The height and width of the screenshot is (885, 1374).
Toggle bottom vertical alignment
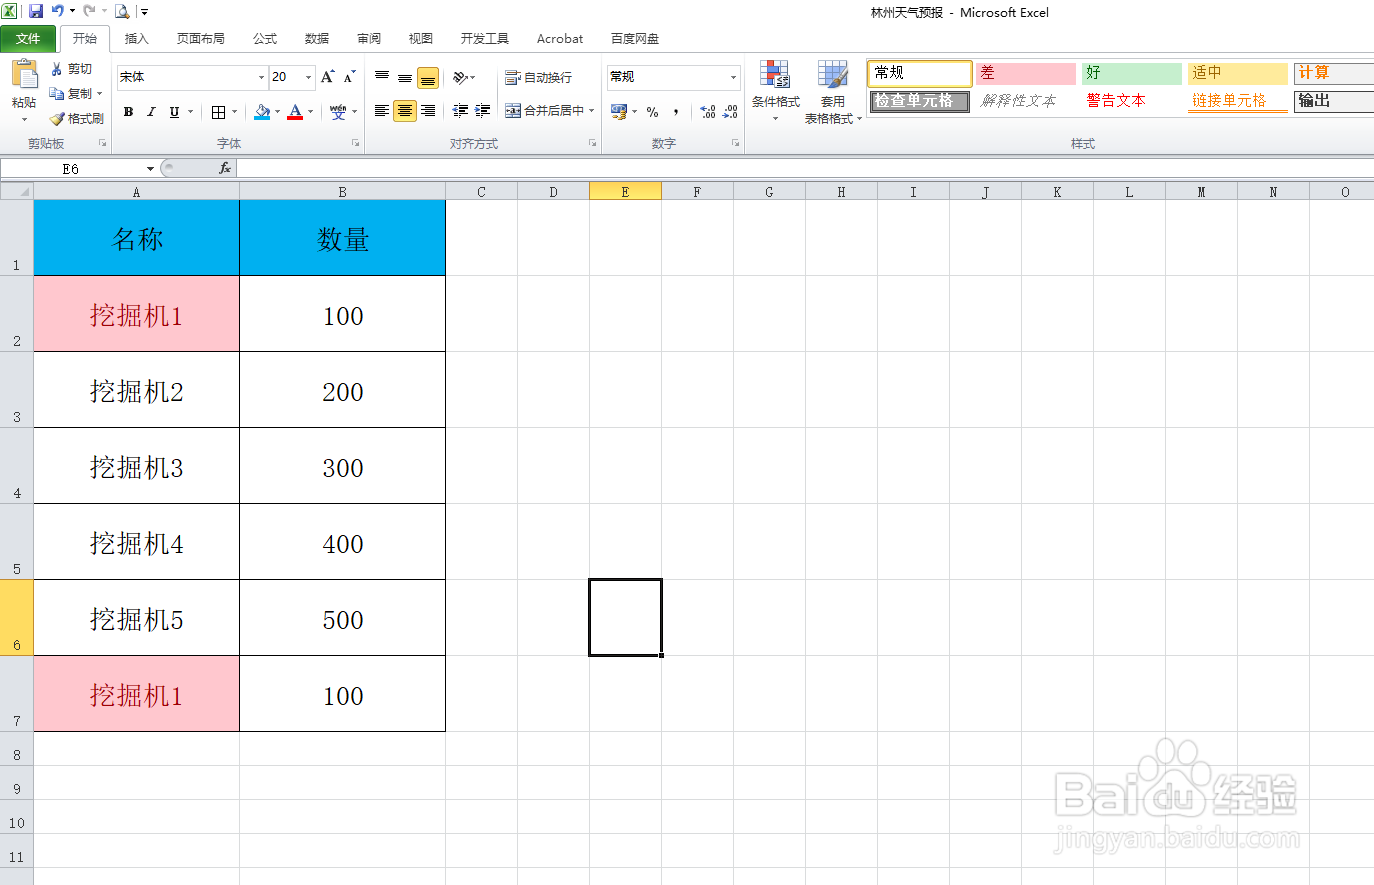(428, 77)
